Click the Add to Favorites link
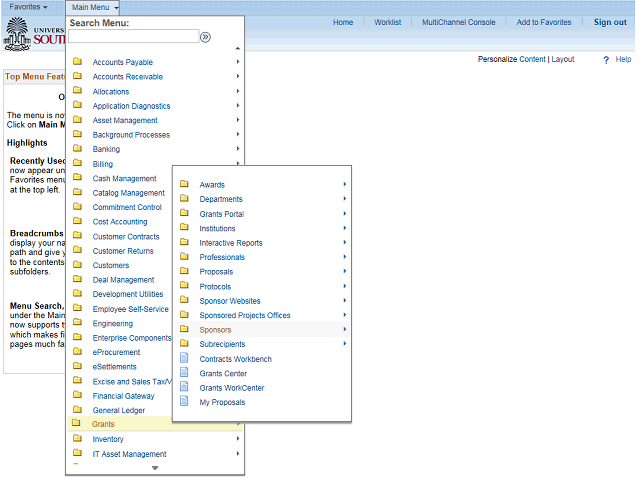 (544, 22)
